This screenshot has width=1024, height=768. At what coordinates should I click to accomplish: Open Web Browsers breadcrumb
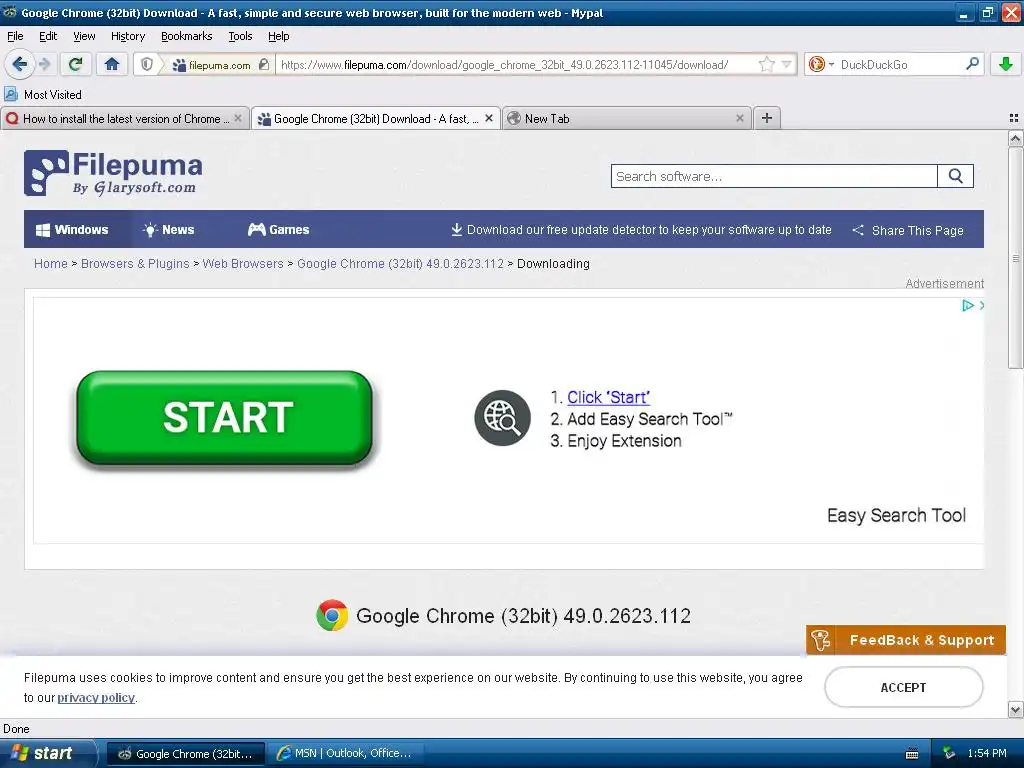click(x=243, y=264)
